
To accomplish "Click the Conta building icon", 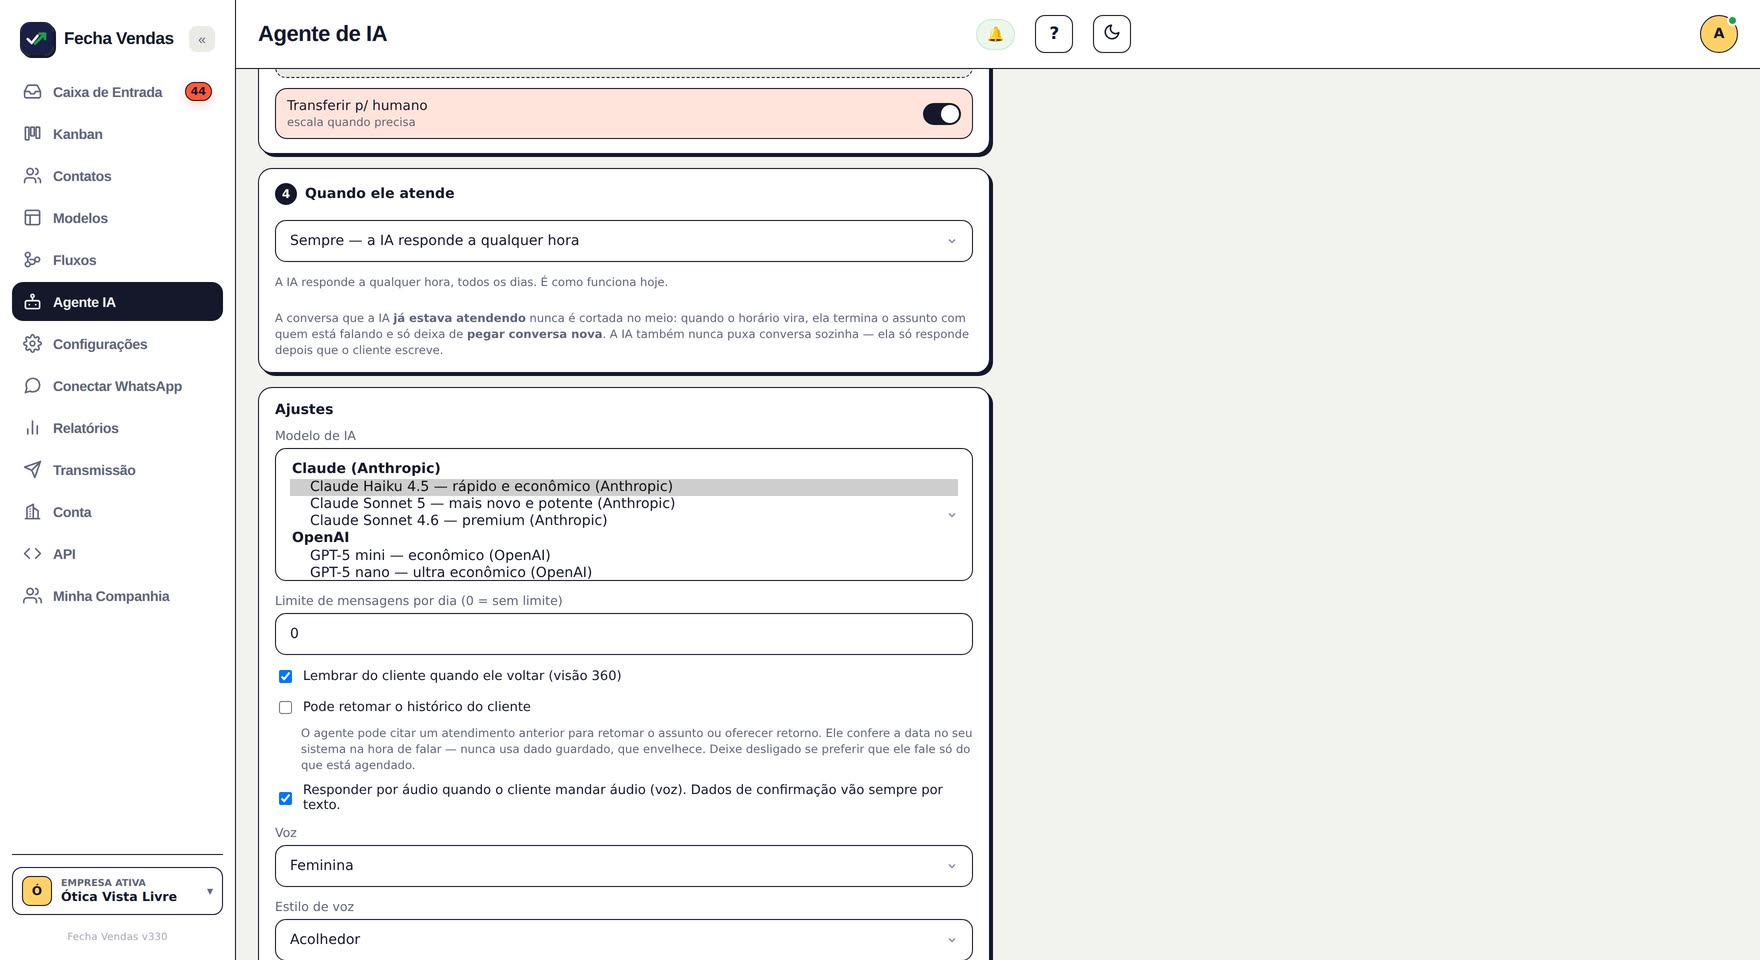I will click(x=33, y=512).
